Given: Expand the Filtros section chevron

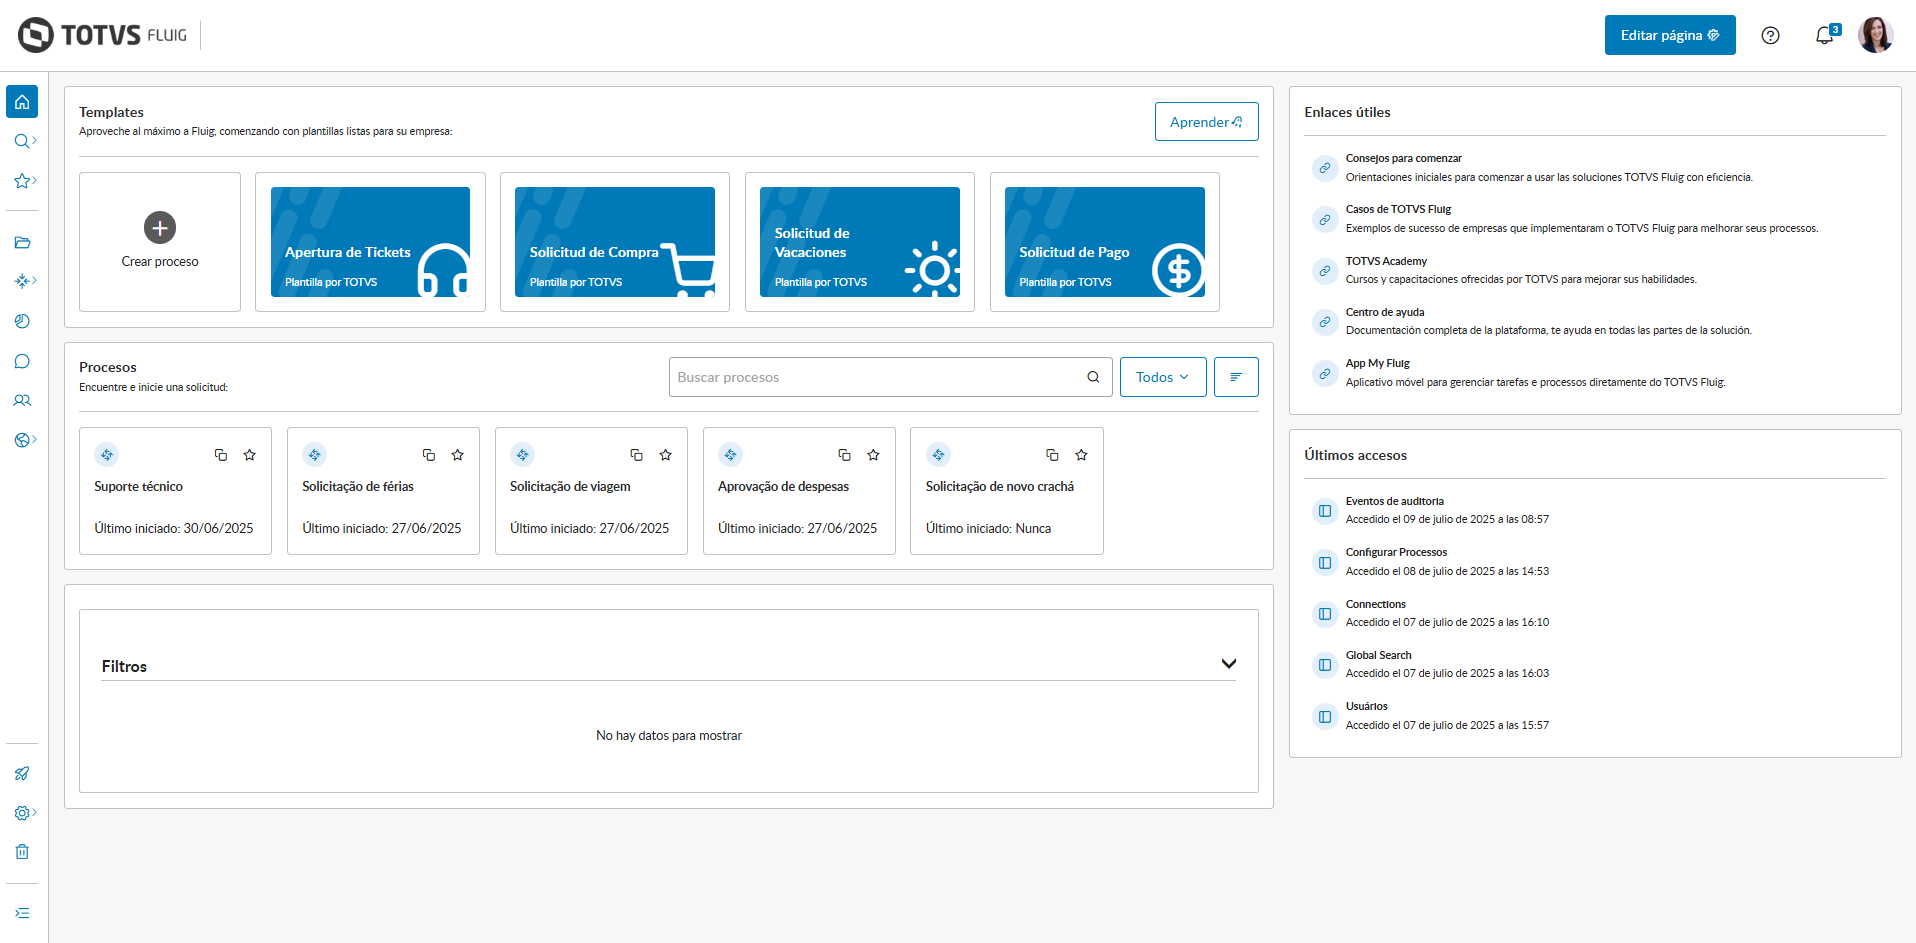Looking at the screenshot, I should pyautogui.click(x=1229, y=664).
